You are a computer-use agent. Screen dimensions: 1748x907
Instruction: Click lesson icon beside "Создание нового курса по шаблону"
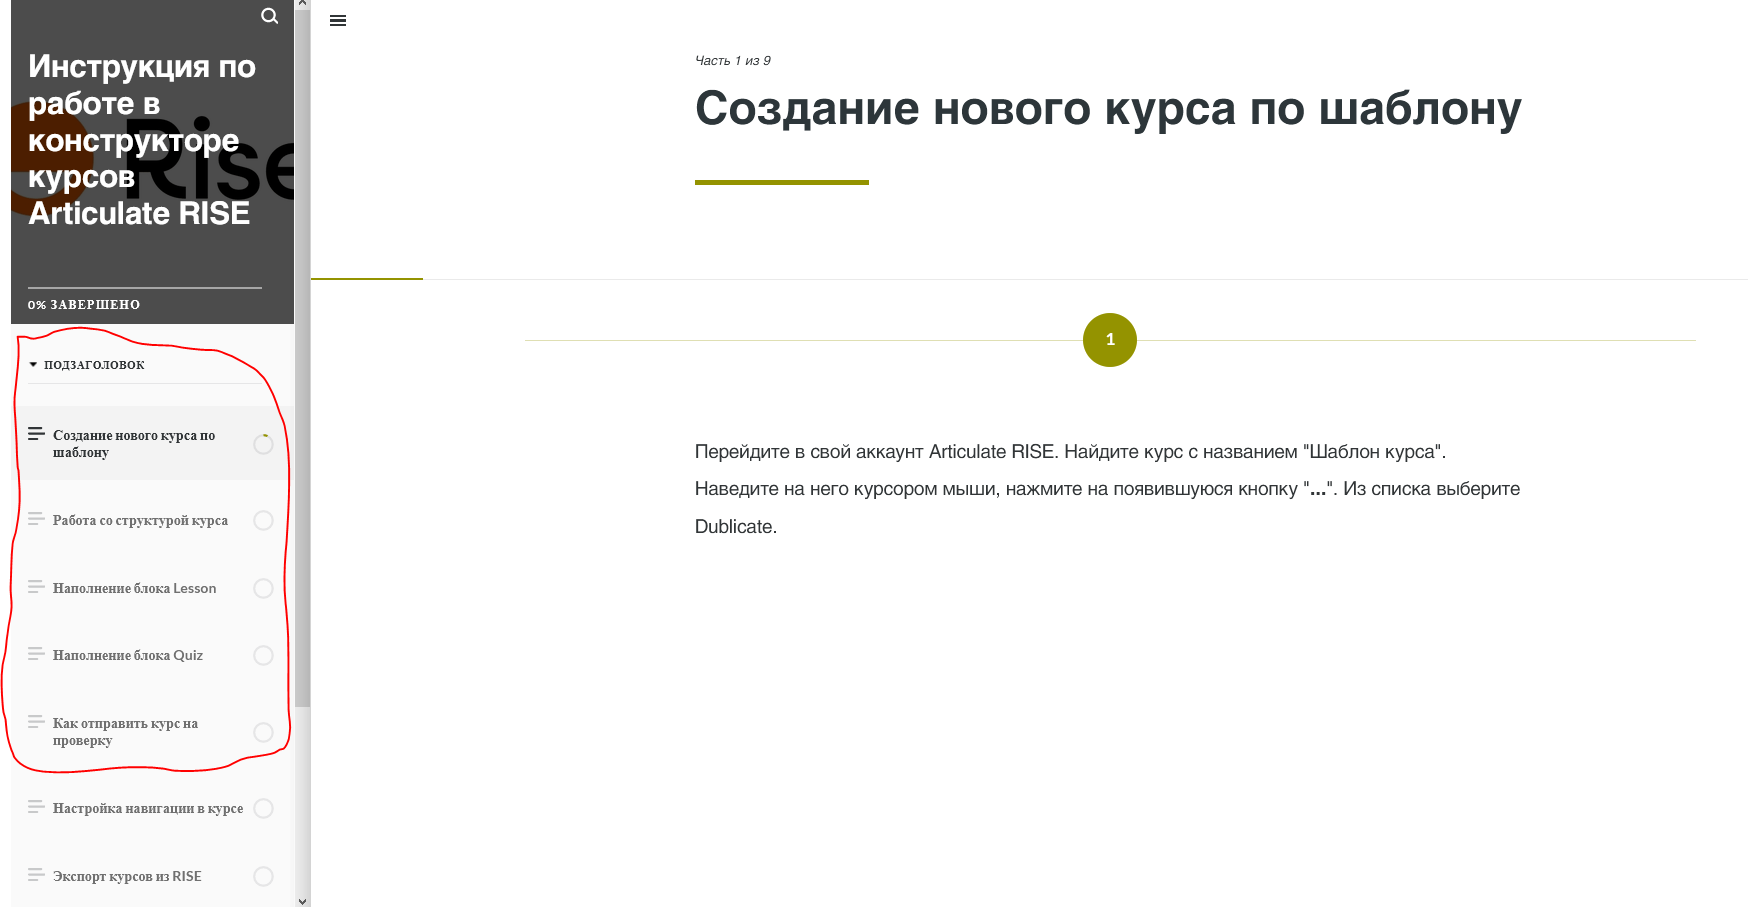37,434
